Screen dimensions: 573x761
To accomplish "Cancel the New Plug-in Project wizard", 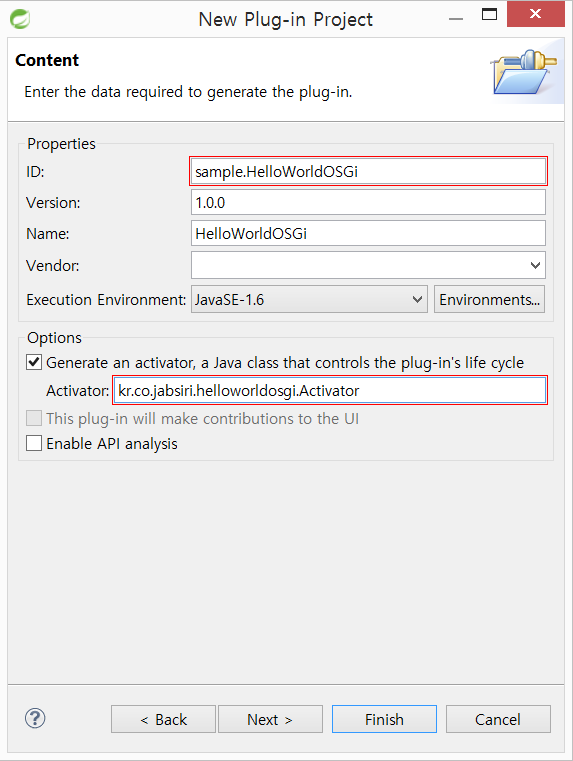I will pos(498,719).
